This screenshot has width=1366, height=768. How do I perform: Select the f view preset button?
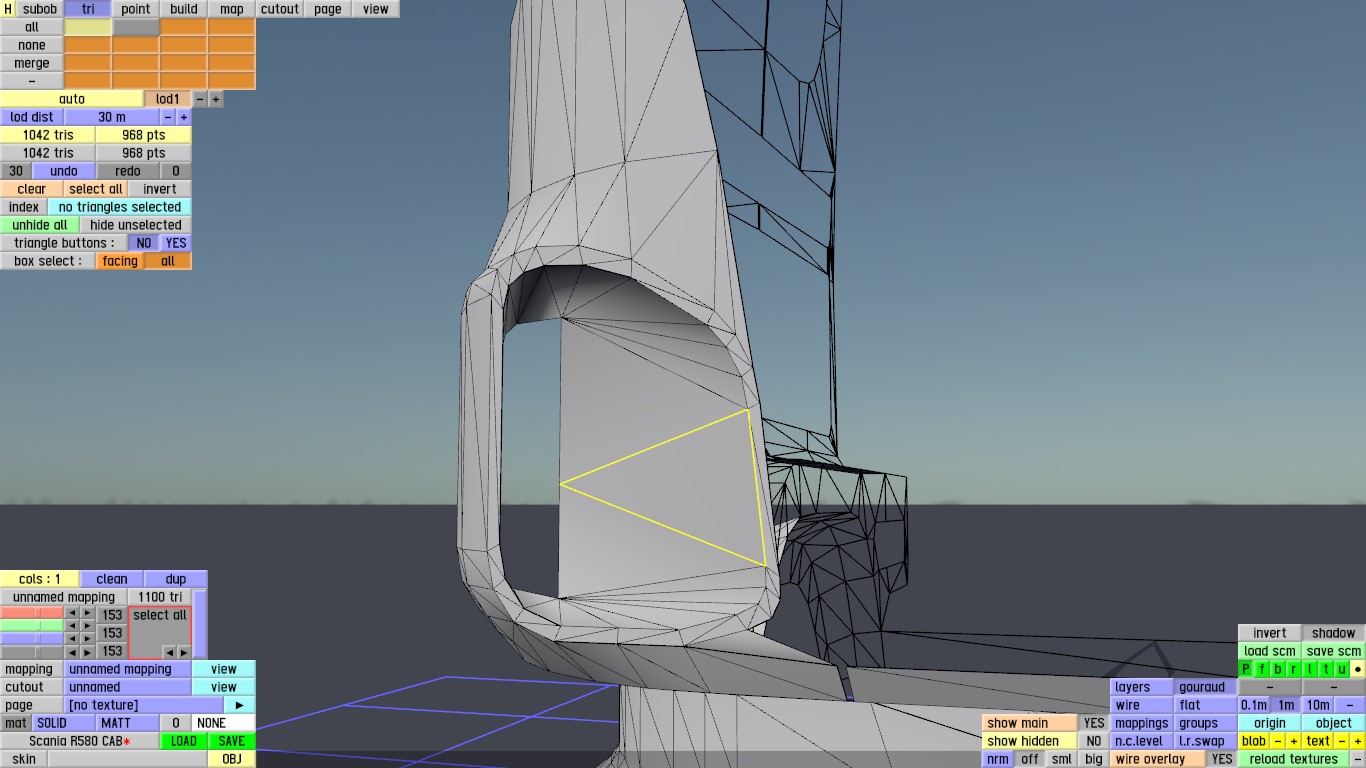pyautogui.click(x=1262, y=669)
